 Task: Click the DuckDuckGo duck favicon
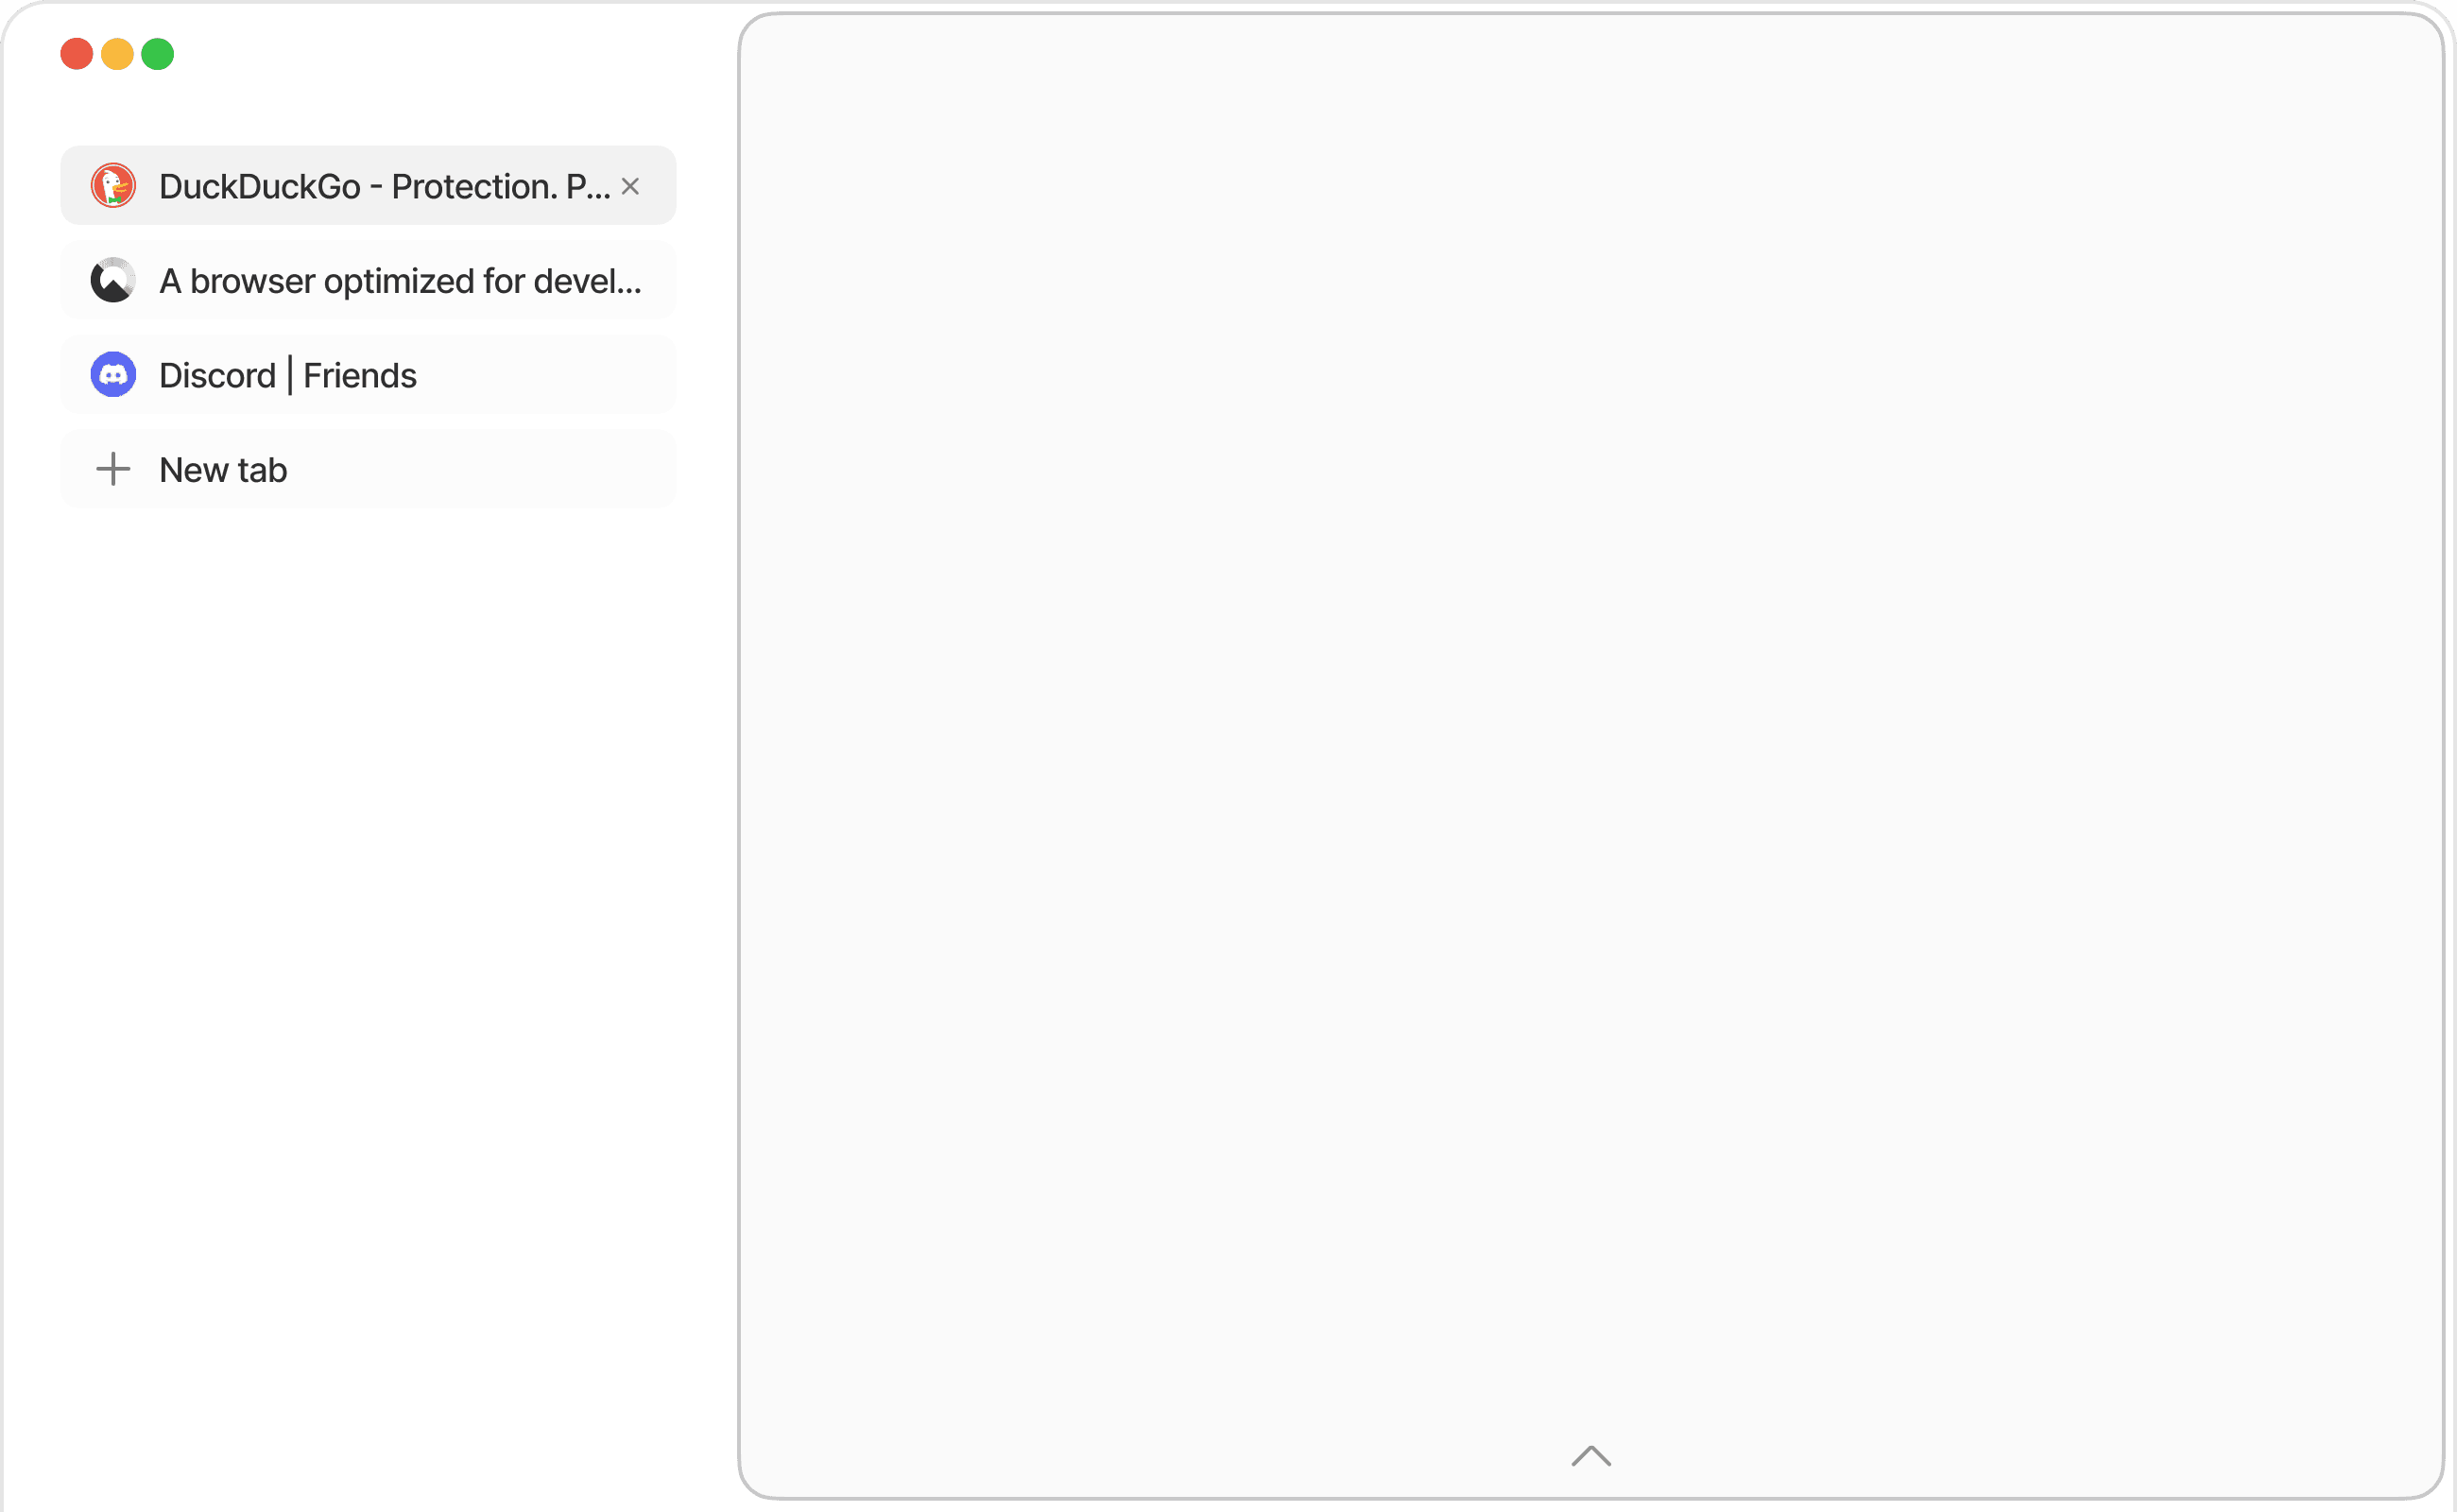tap(113, 186)
